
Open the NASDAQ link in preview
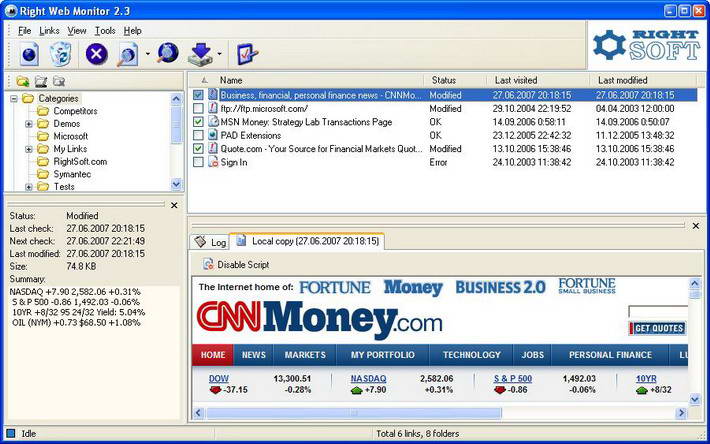369,378
